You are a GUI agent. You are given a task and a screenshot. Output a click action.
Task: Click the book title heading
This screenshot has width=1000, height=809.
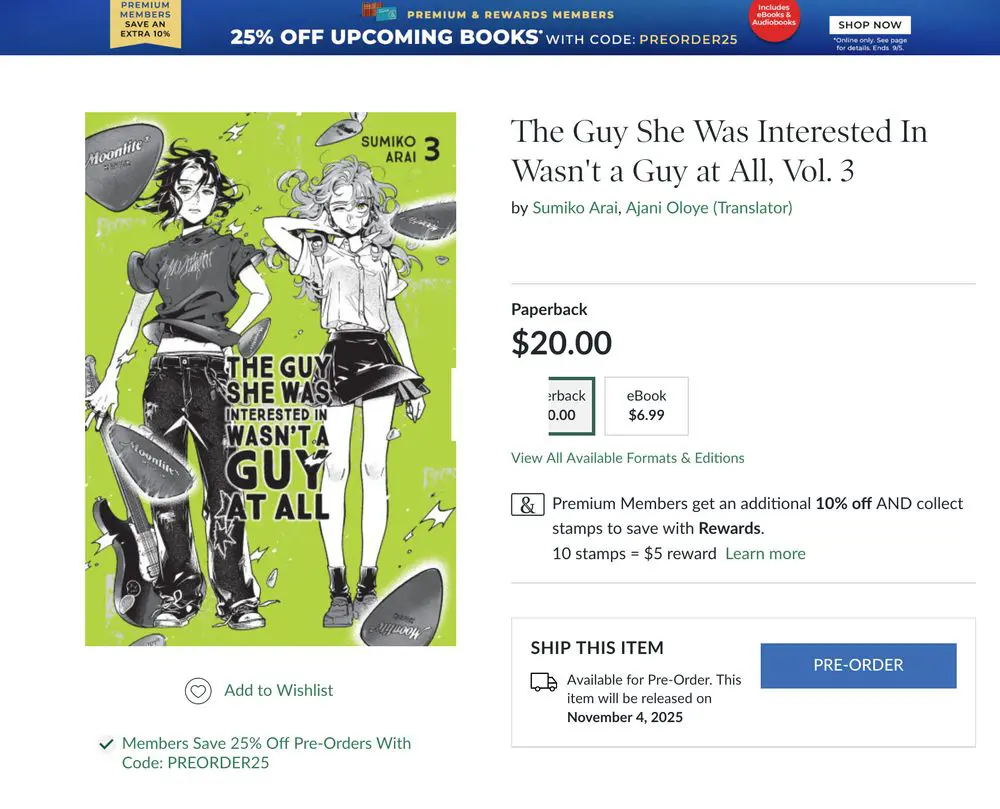click(x=719, y=151)
